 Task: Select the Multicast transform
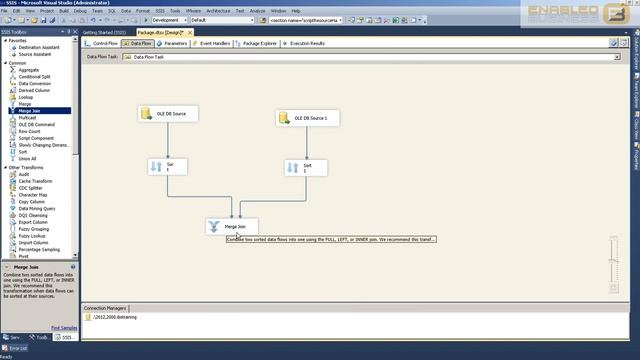tap(27, 118)
